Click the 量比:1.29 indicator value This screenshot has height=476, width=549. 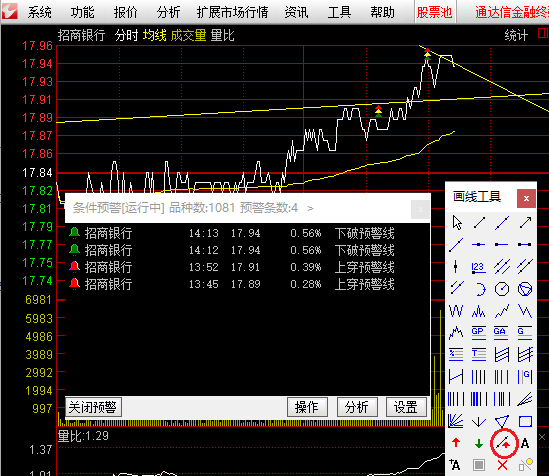click(x=83, y=436)
